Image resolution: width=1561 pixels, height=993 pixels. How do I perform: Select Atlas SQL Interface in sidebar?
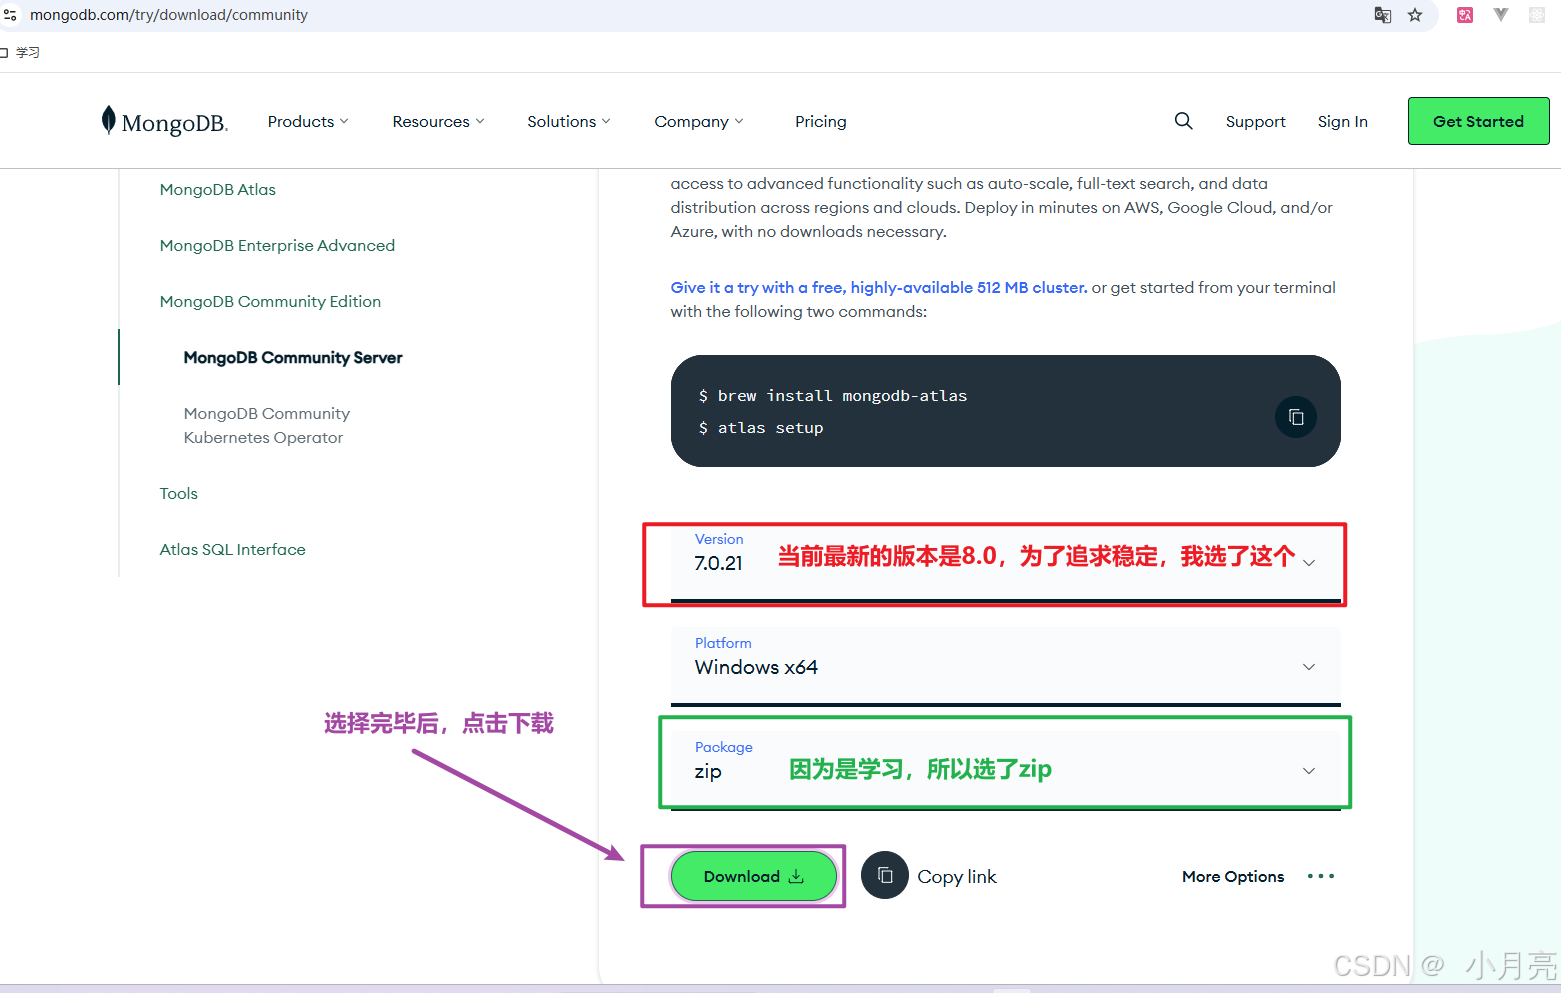point(233,549)
